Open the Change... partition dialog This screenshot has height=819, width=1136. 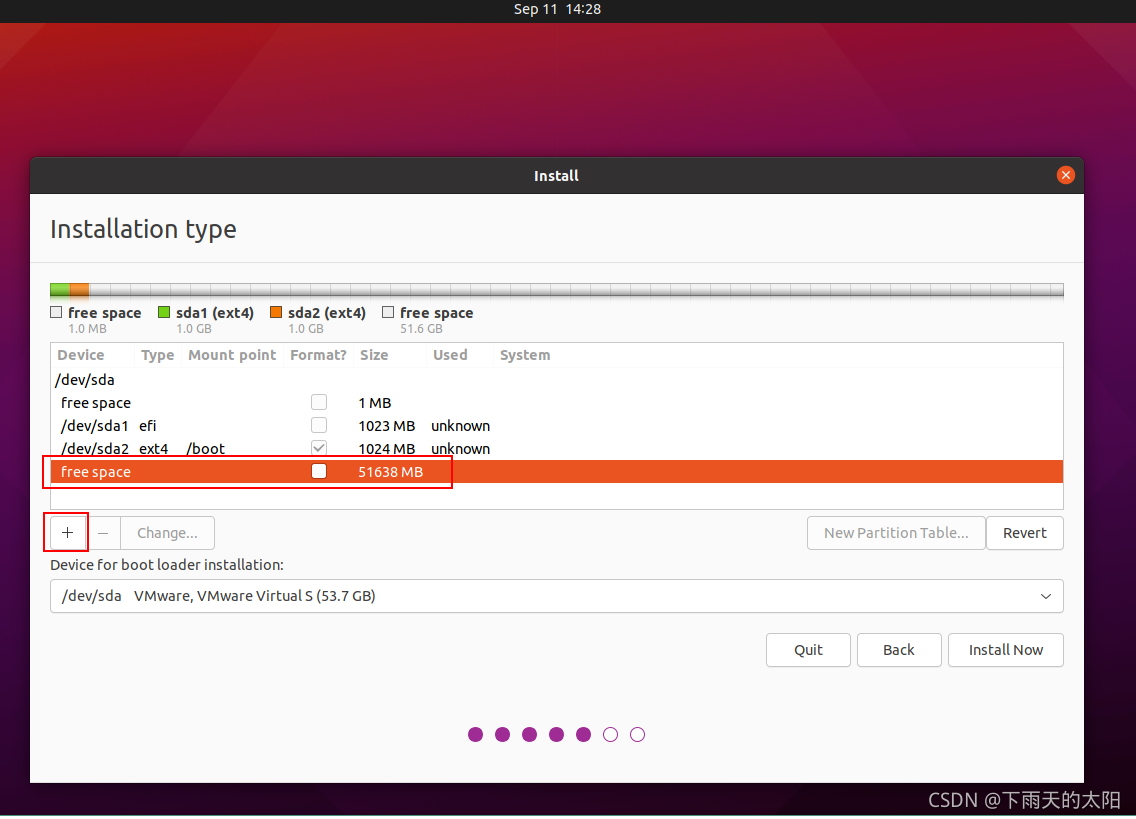tap(167, 533)
